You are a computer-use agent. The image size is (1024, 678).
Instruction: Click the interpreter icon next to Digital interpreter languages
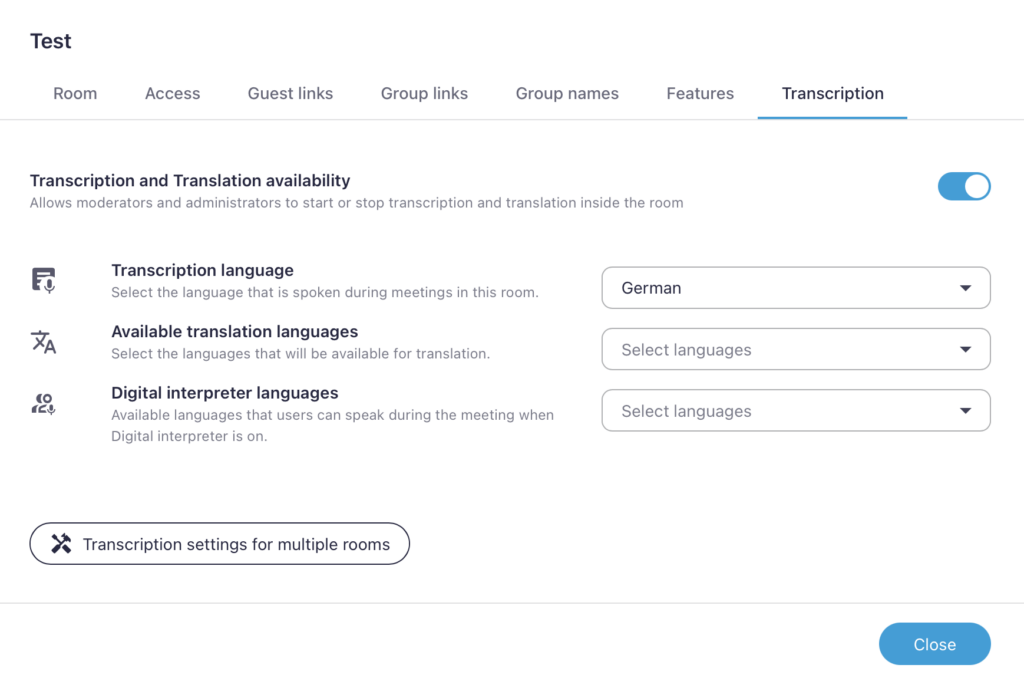click(42, 404)
